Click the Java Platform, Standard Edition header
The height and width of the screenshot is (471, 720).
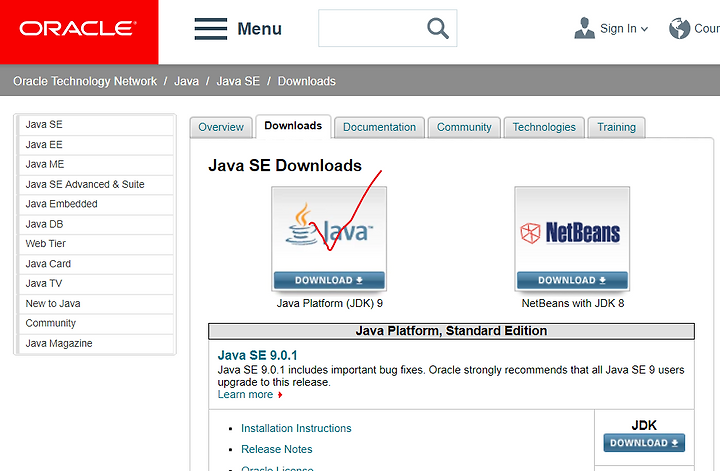click(x=451, y=331)
